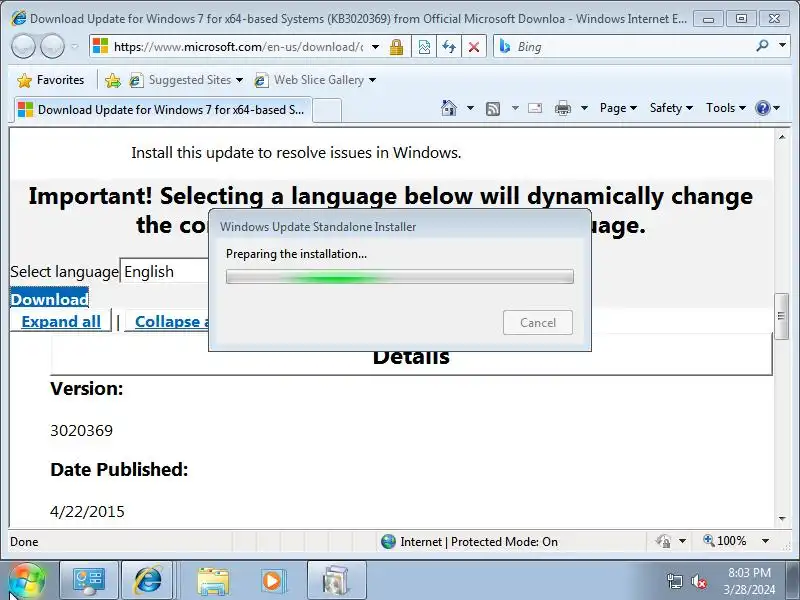
Task: Click the Back navigation button
Action: point(23,46)
